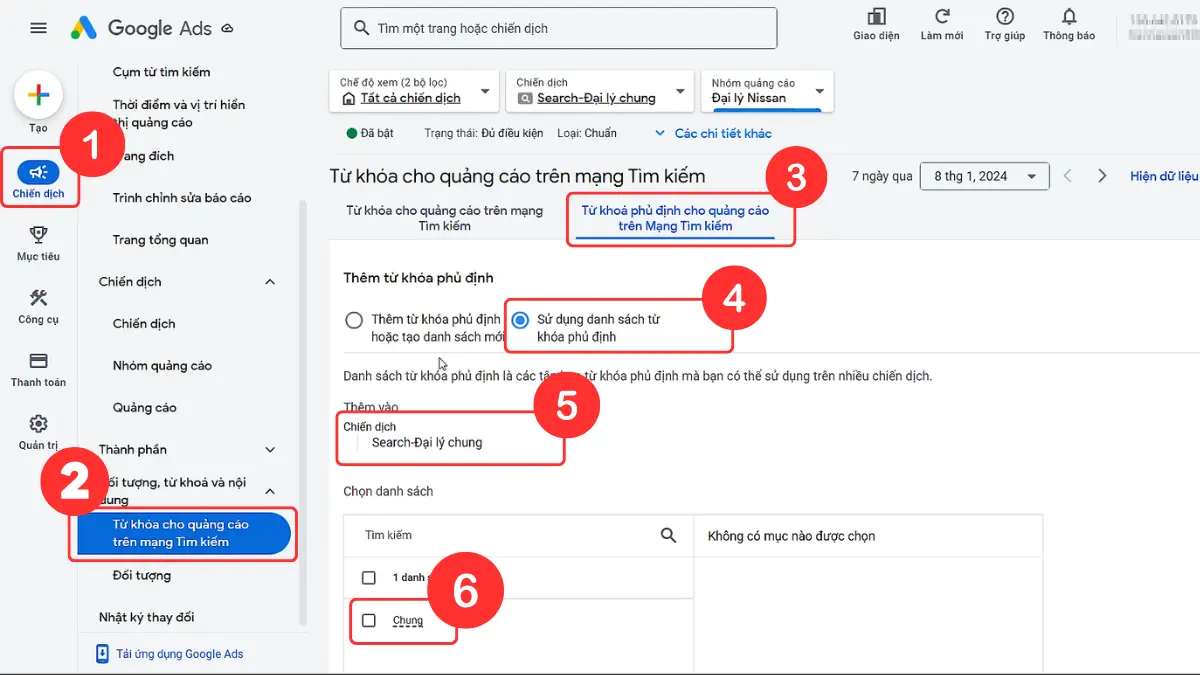This screenshot has width=1200, height=675.
Task: Open the hamburger main menu
Action: click(39, 28)
